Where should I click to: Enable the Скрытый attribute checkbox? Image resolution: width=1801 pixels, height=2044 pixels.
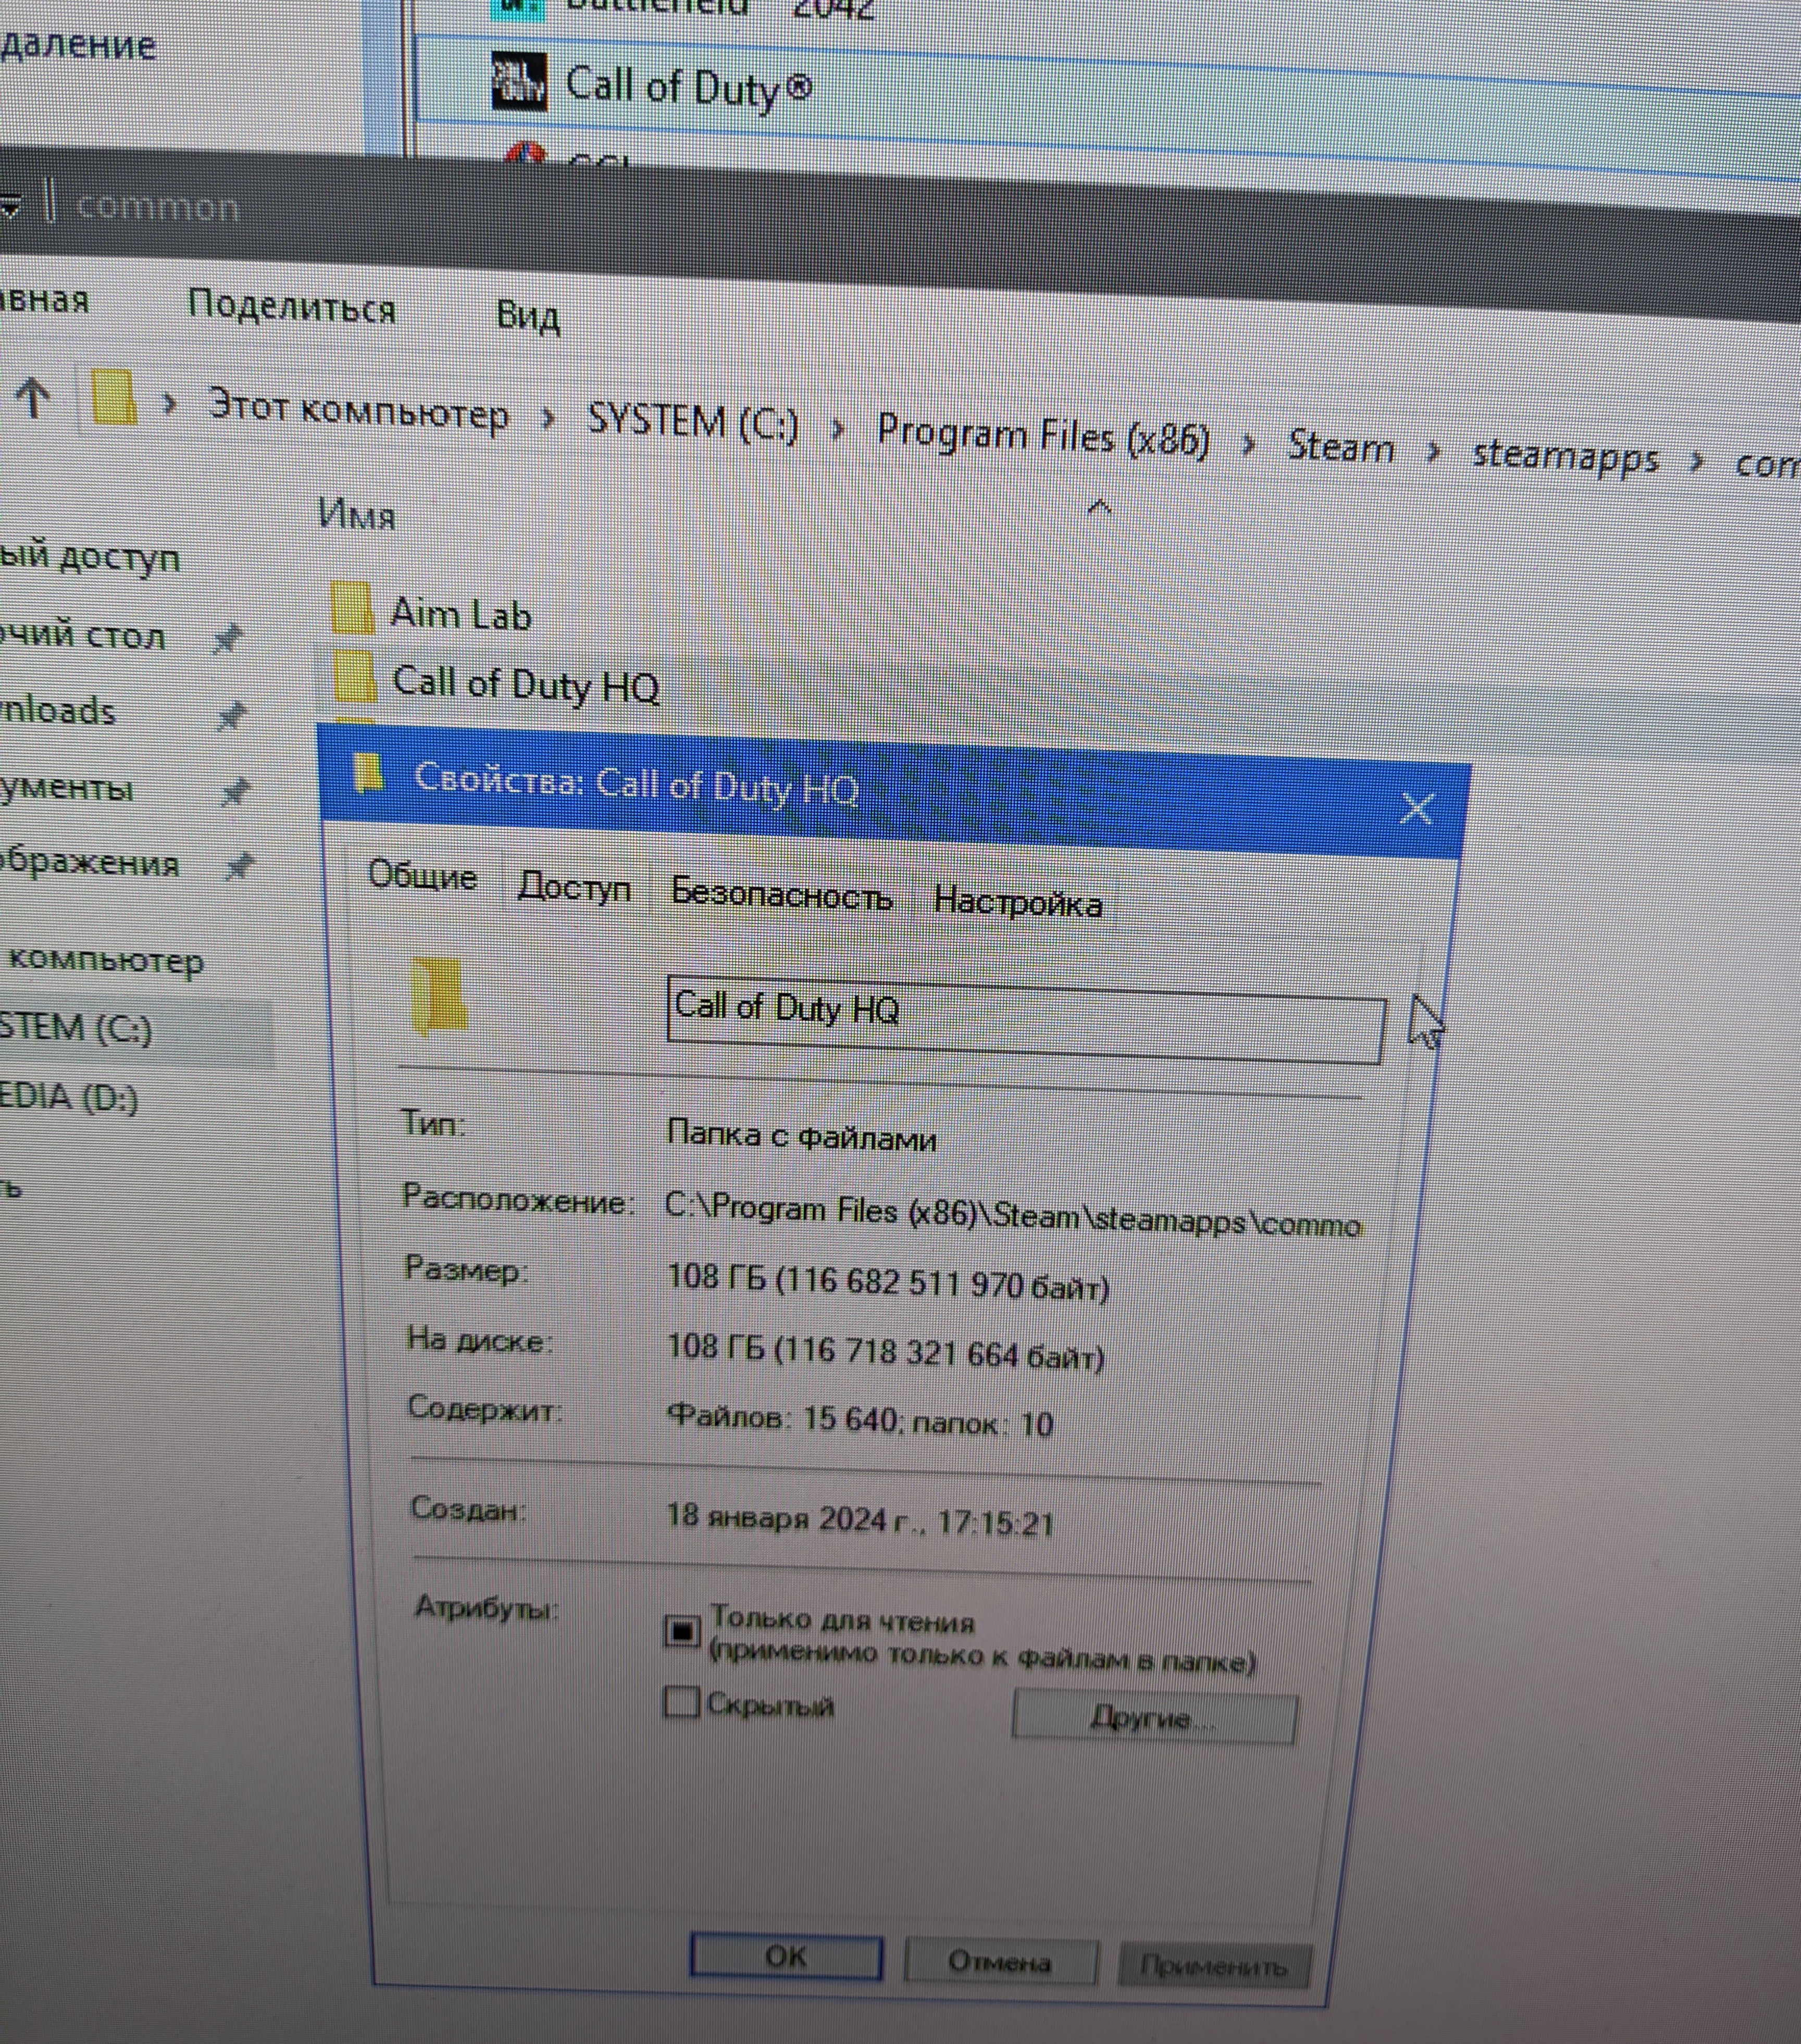pyautogui.click(x=681, y=1701)
